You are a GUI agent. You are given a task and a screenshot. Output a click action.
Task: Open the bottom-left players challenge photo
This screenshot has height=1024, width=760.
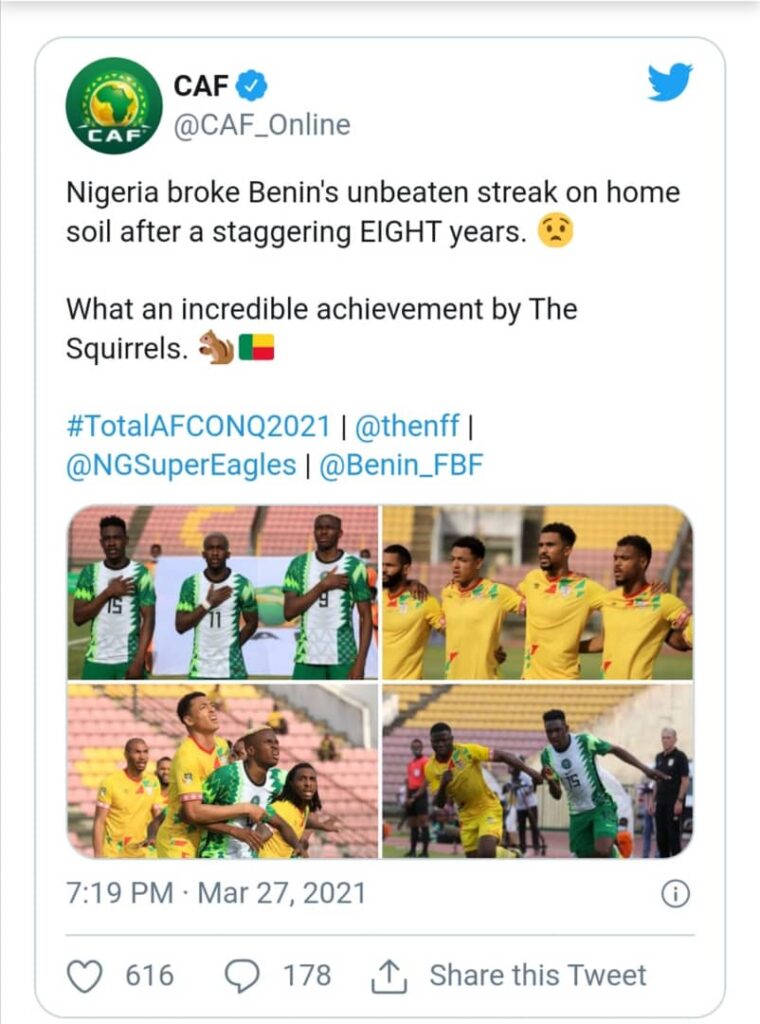coord(223,771)
